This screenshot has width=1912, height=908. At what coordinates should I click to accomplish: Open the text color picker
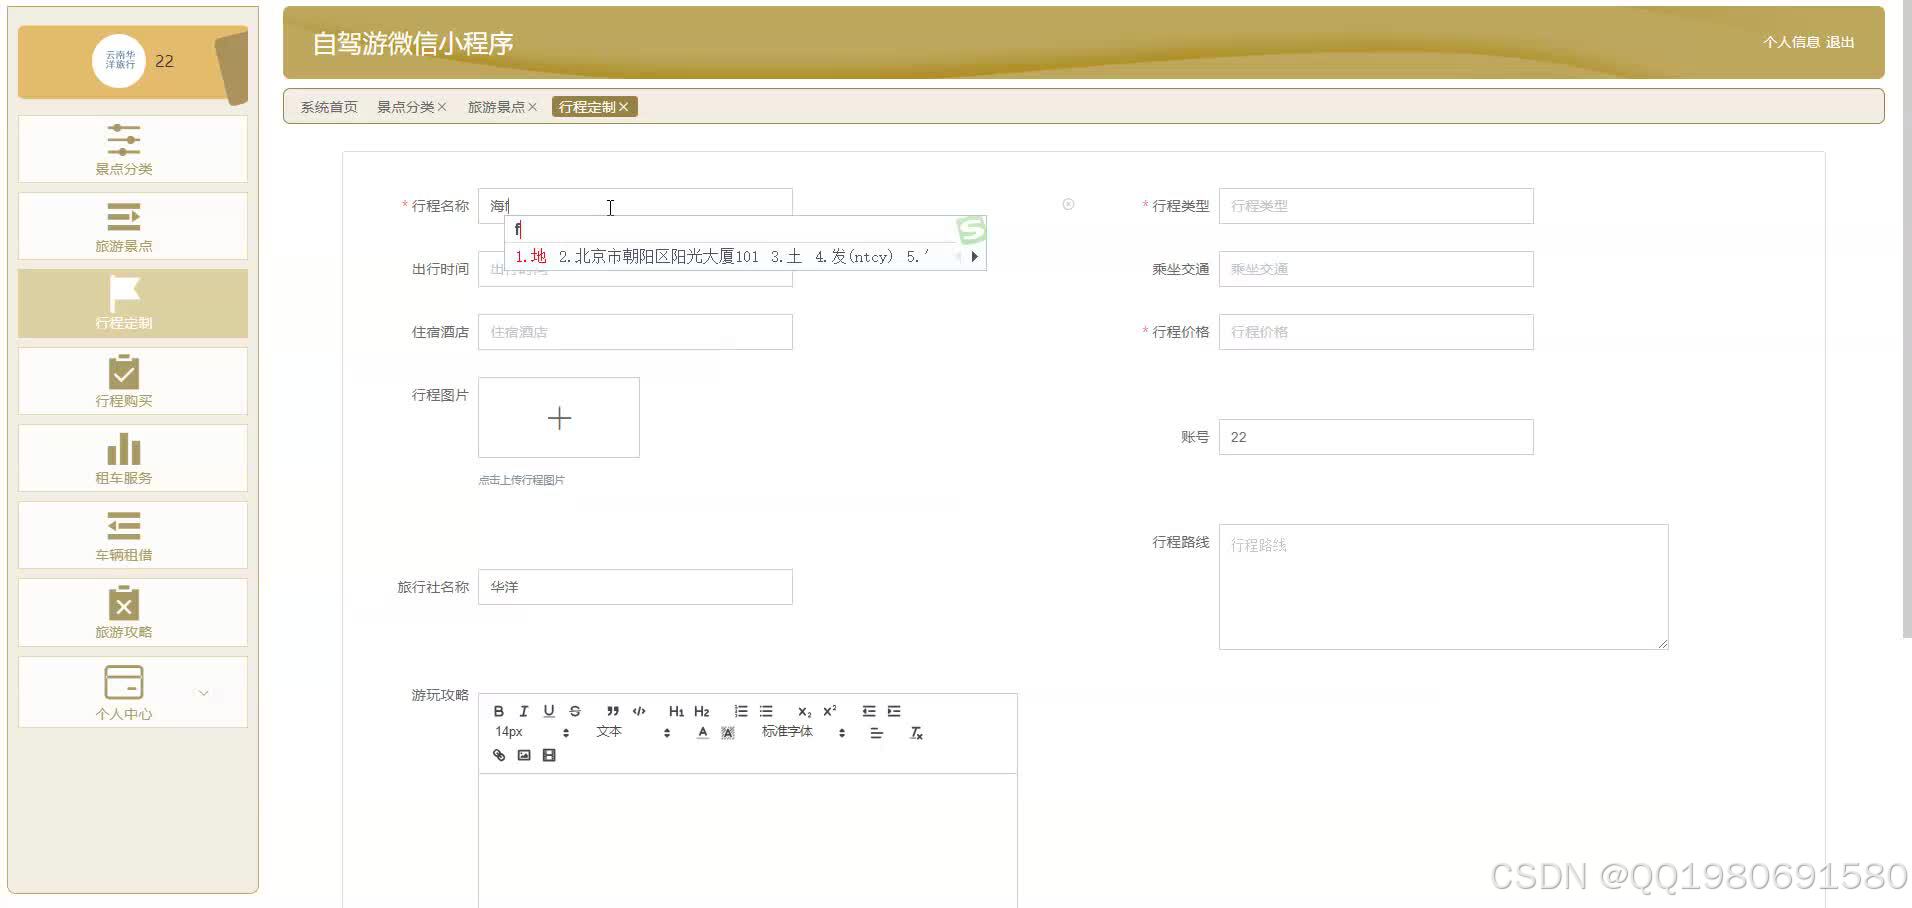(703, 733)
